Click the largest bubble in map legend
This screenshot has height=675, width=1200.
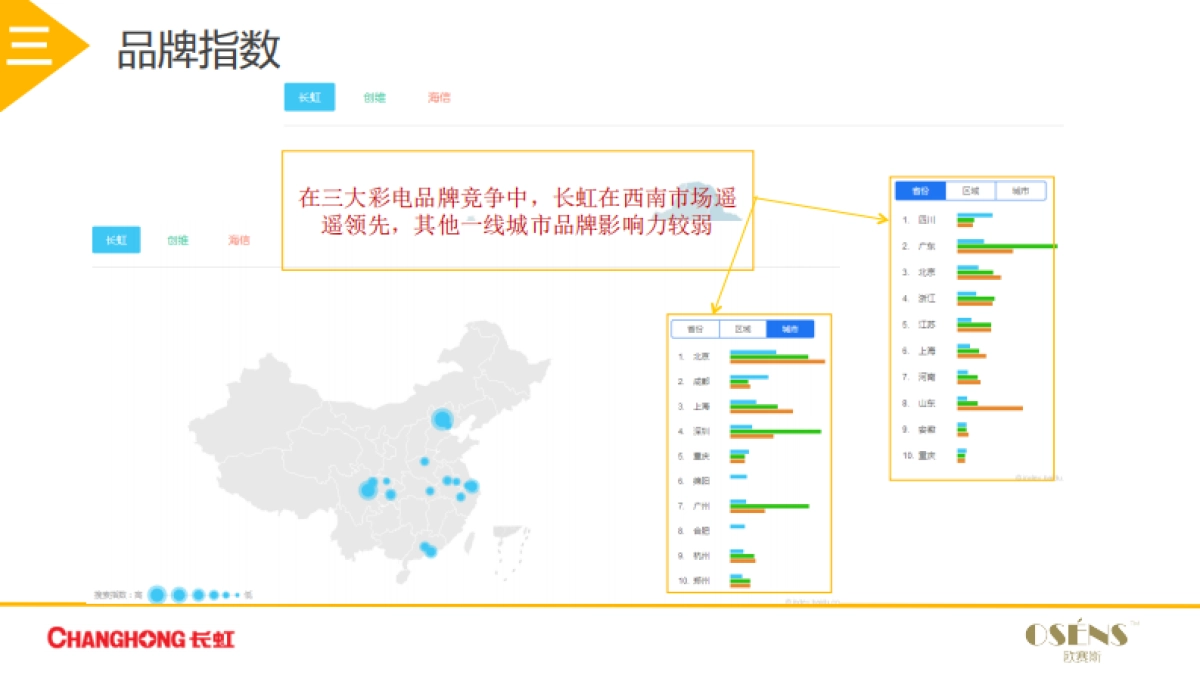tap(157, 595)
